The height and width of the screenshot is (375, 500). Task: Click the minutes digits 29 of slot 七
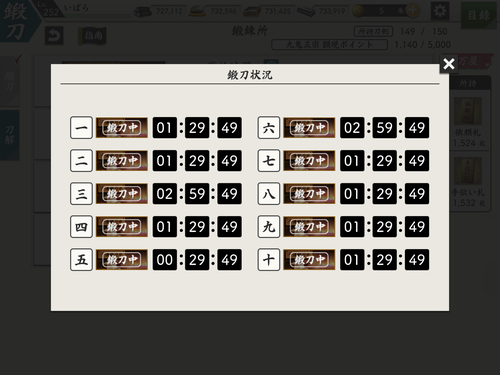384,161
